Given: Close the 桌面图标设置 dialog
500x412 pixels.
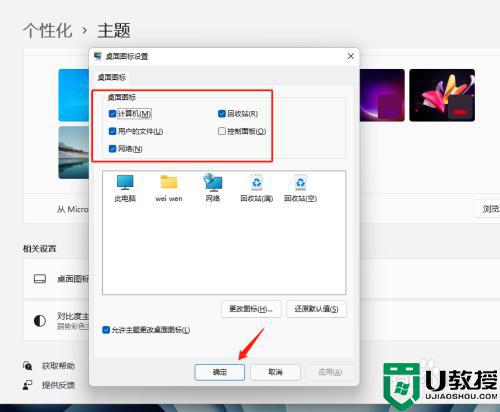Looking at the screenshot, I should 351,56.
